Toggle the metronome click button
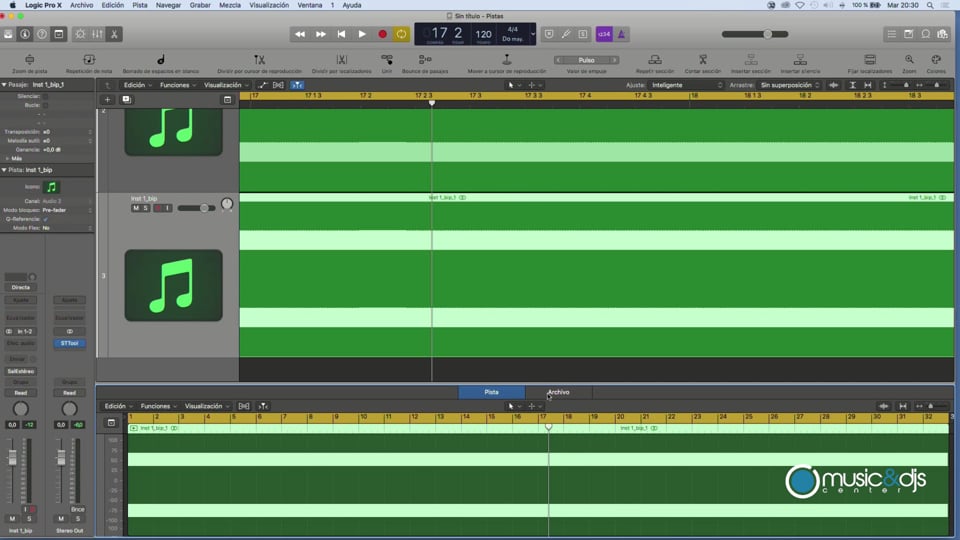The height and width of the screenshot is (540, 960). 621,34
